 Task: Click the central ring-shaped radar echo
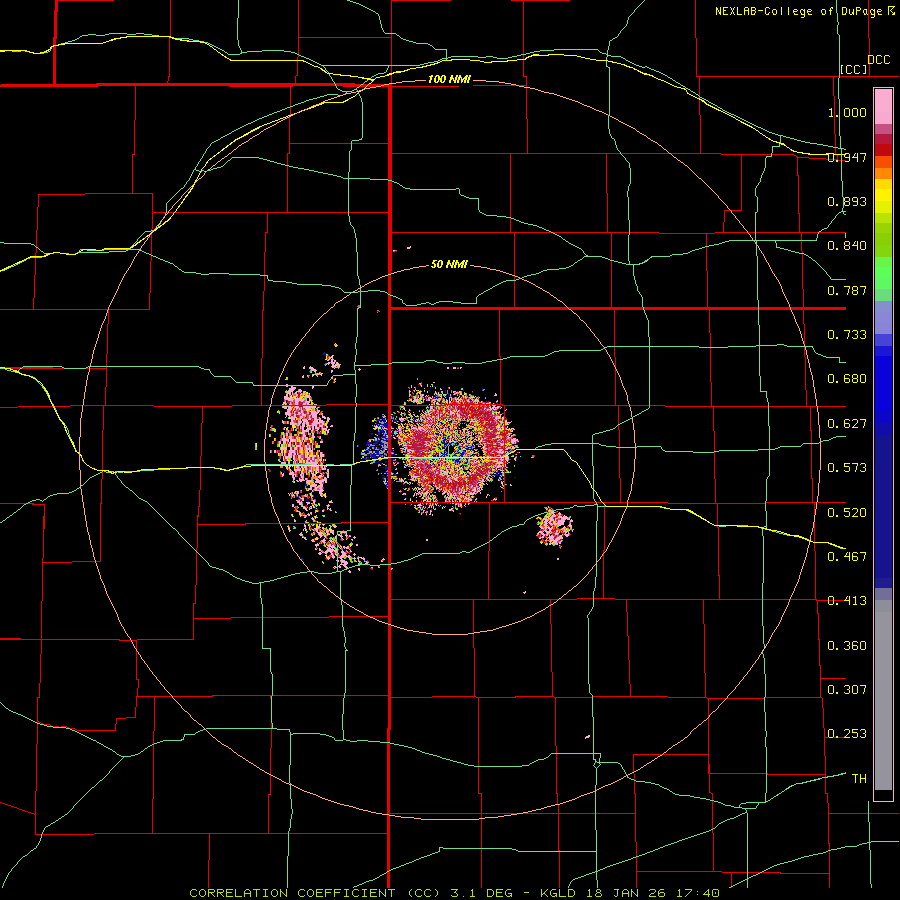[x=456, y=451]
